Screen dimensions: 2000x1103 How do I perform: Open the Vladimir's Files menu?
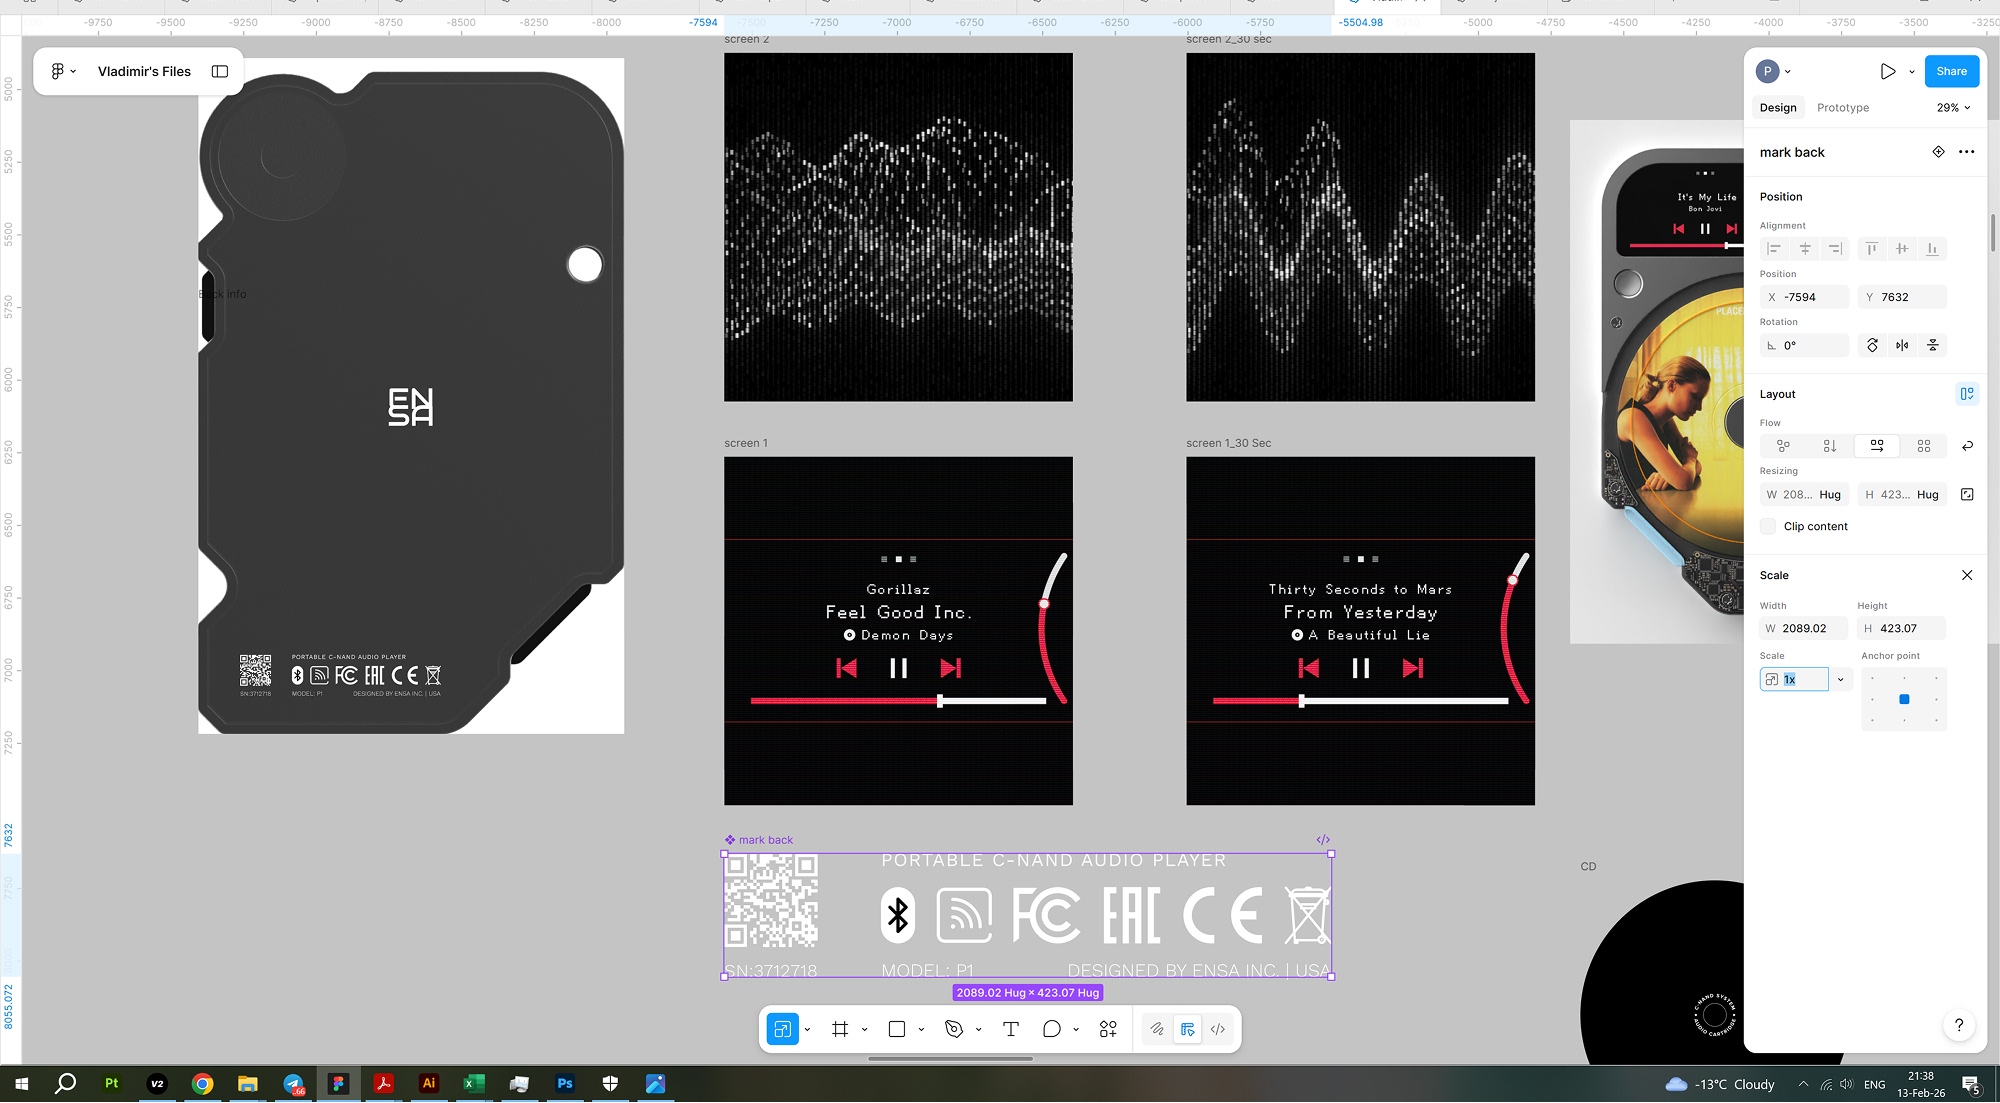click(x=144, y=71)
